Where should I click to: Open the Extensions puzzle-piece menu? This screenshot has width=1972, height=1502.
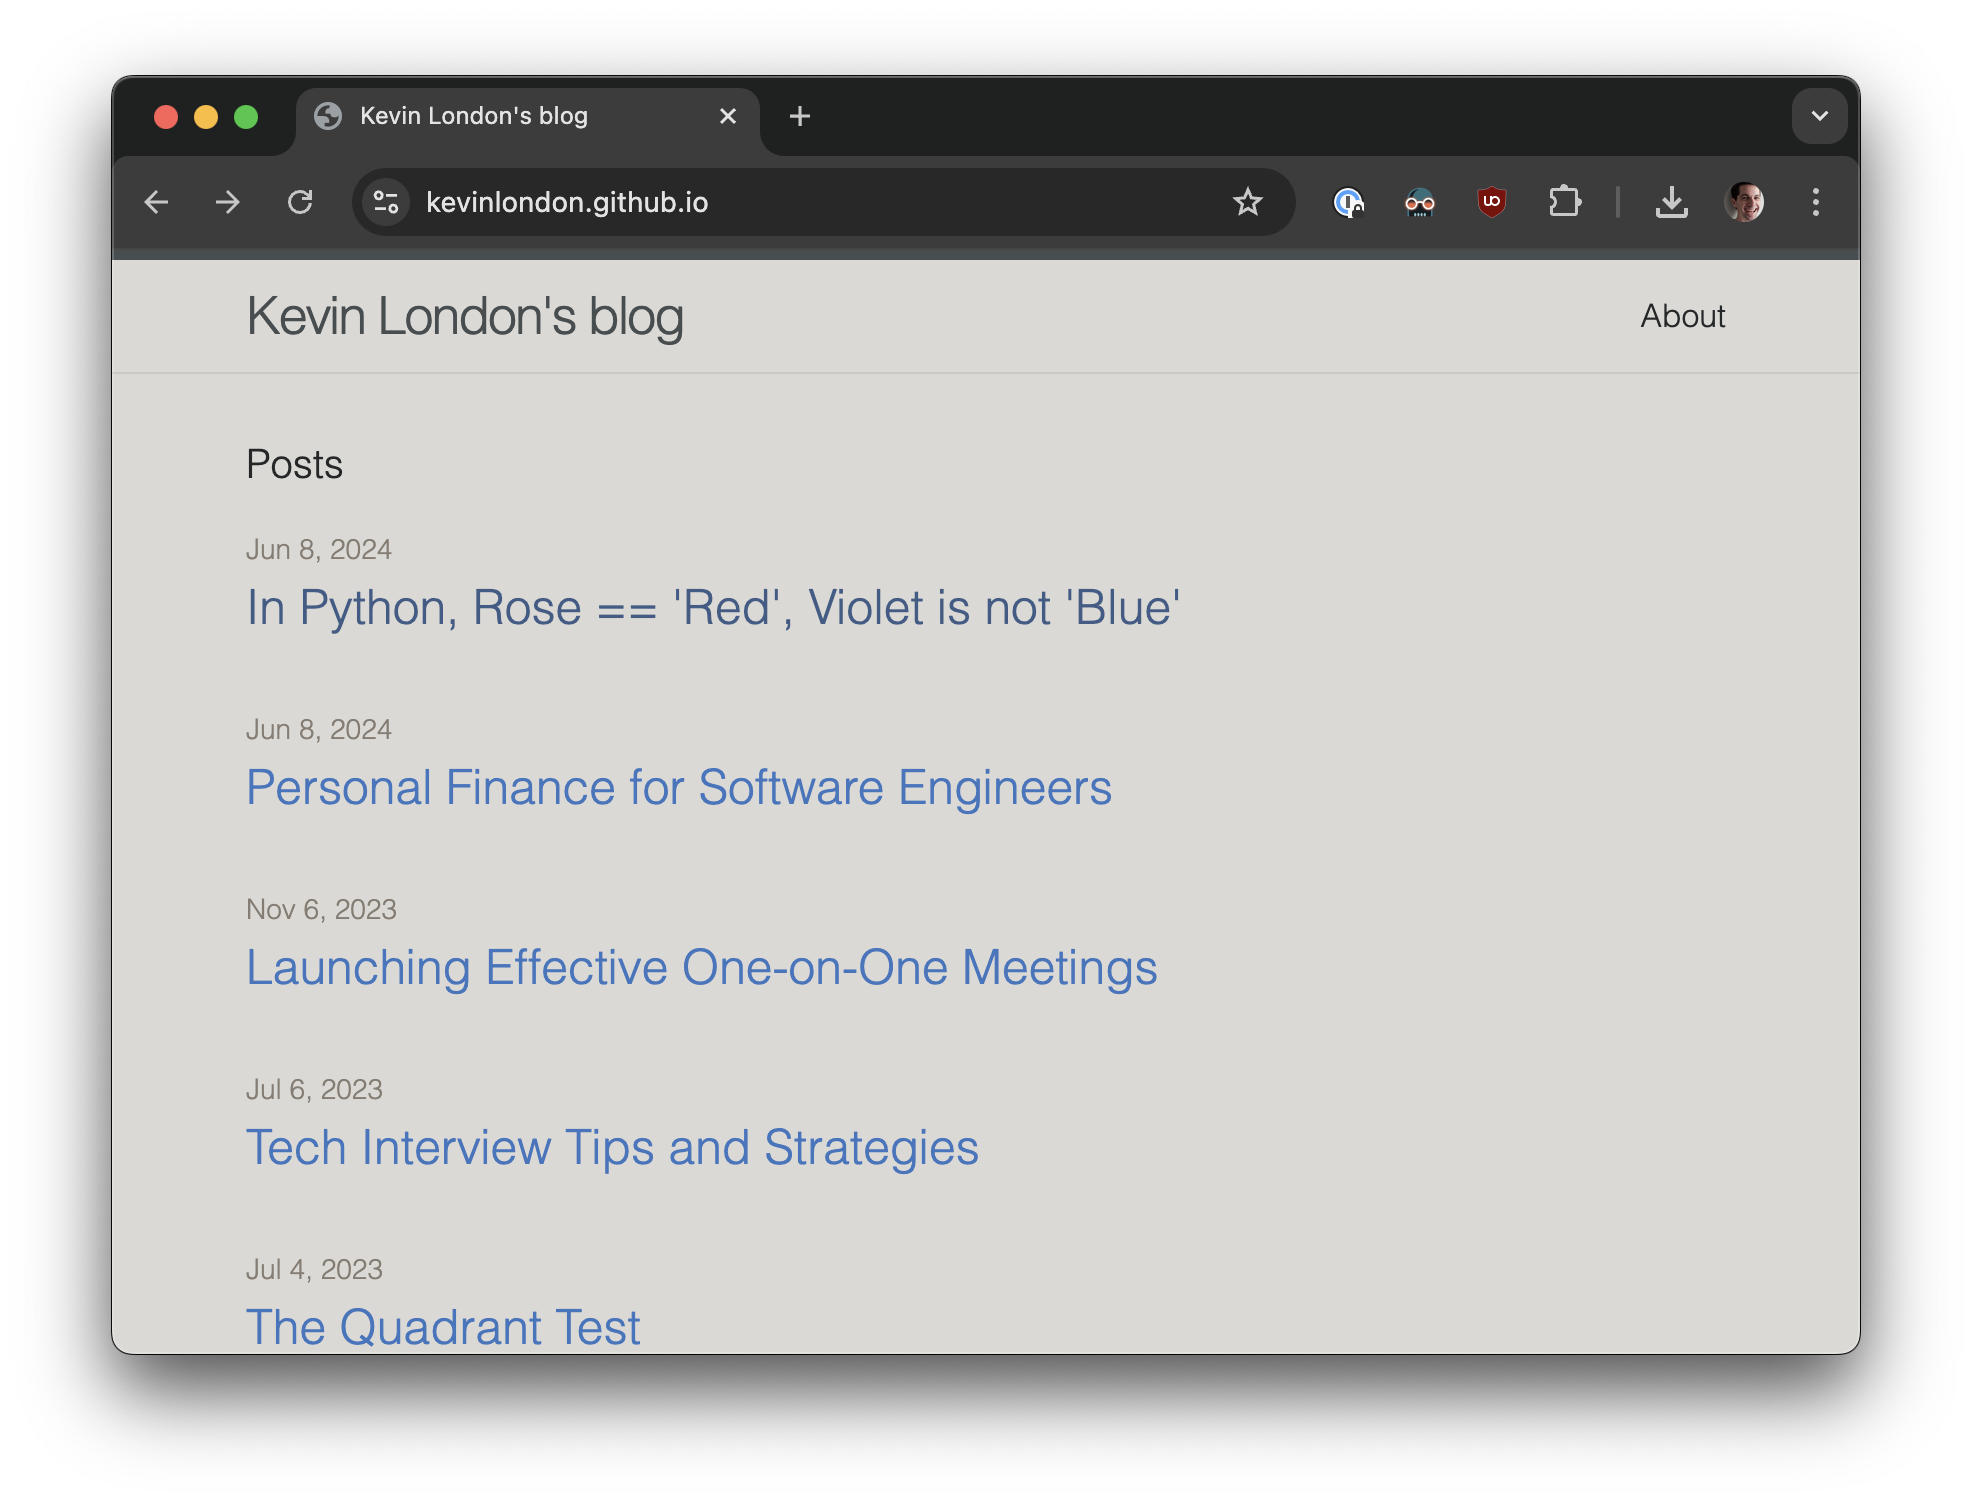(1566, 202)
